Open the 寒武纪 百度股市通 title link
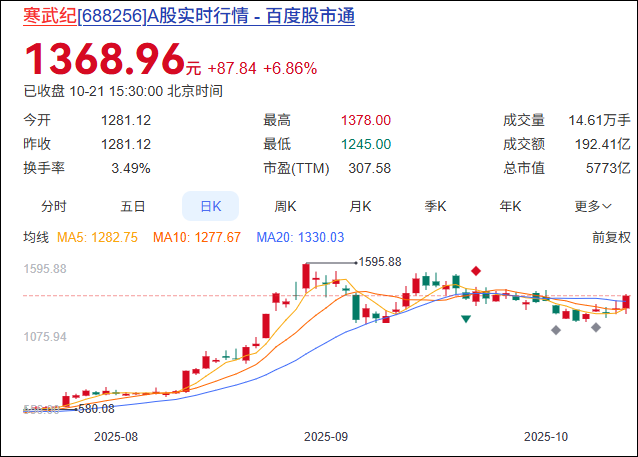The image size is (638, 457). click(x=188, y=16)
